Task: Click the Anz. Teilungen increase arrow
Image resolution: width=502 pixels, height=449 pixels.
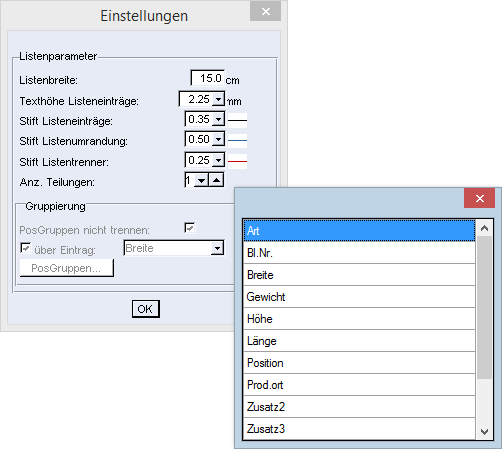Action: [x=217, y=180]
